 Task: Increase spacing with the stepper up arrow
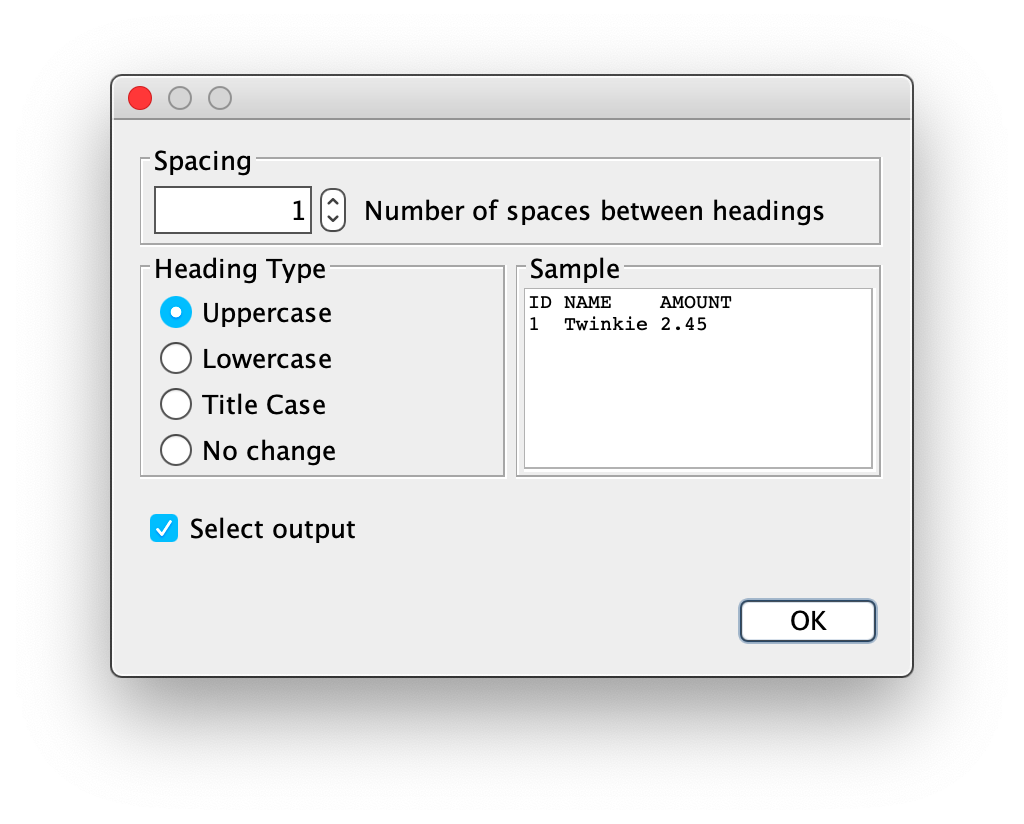pyautogui.click(x=333, y=201)
